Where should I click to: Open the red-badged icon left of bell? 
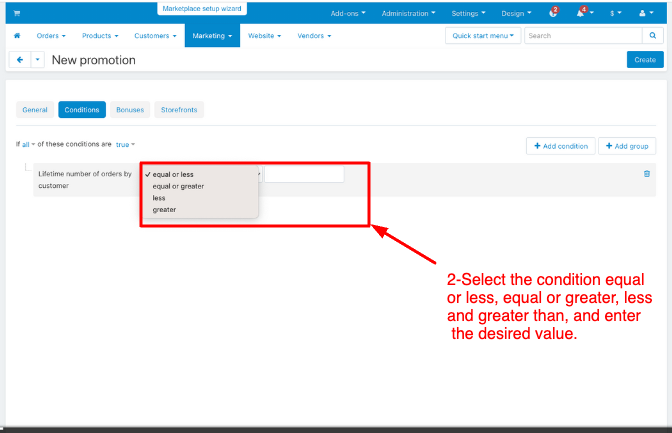[x=553, y=13]
